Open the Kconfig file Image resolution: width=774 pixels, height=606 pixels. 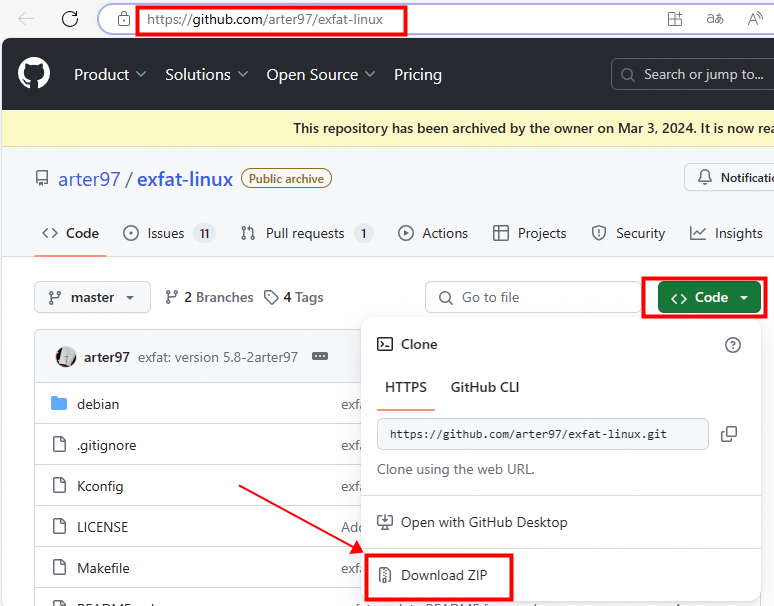pos(100,486)
